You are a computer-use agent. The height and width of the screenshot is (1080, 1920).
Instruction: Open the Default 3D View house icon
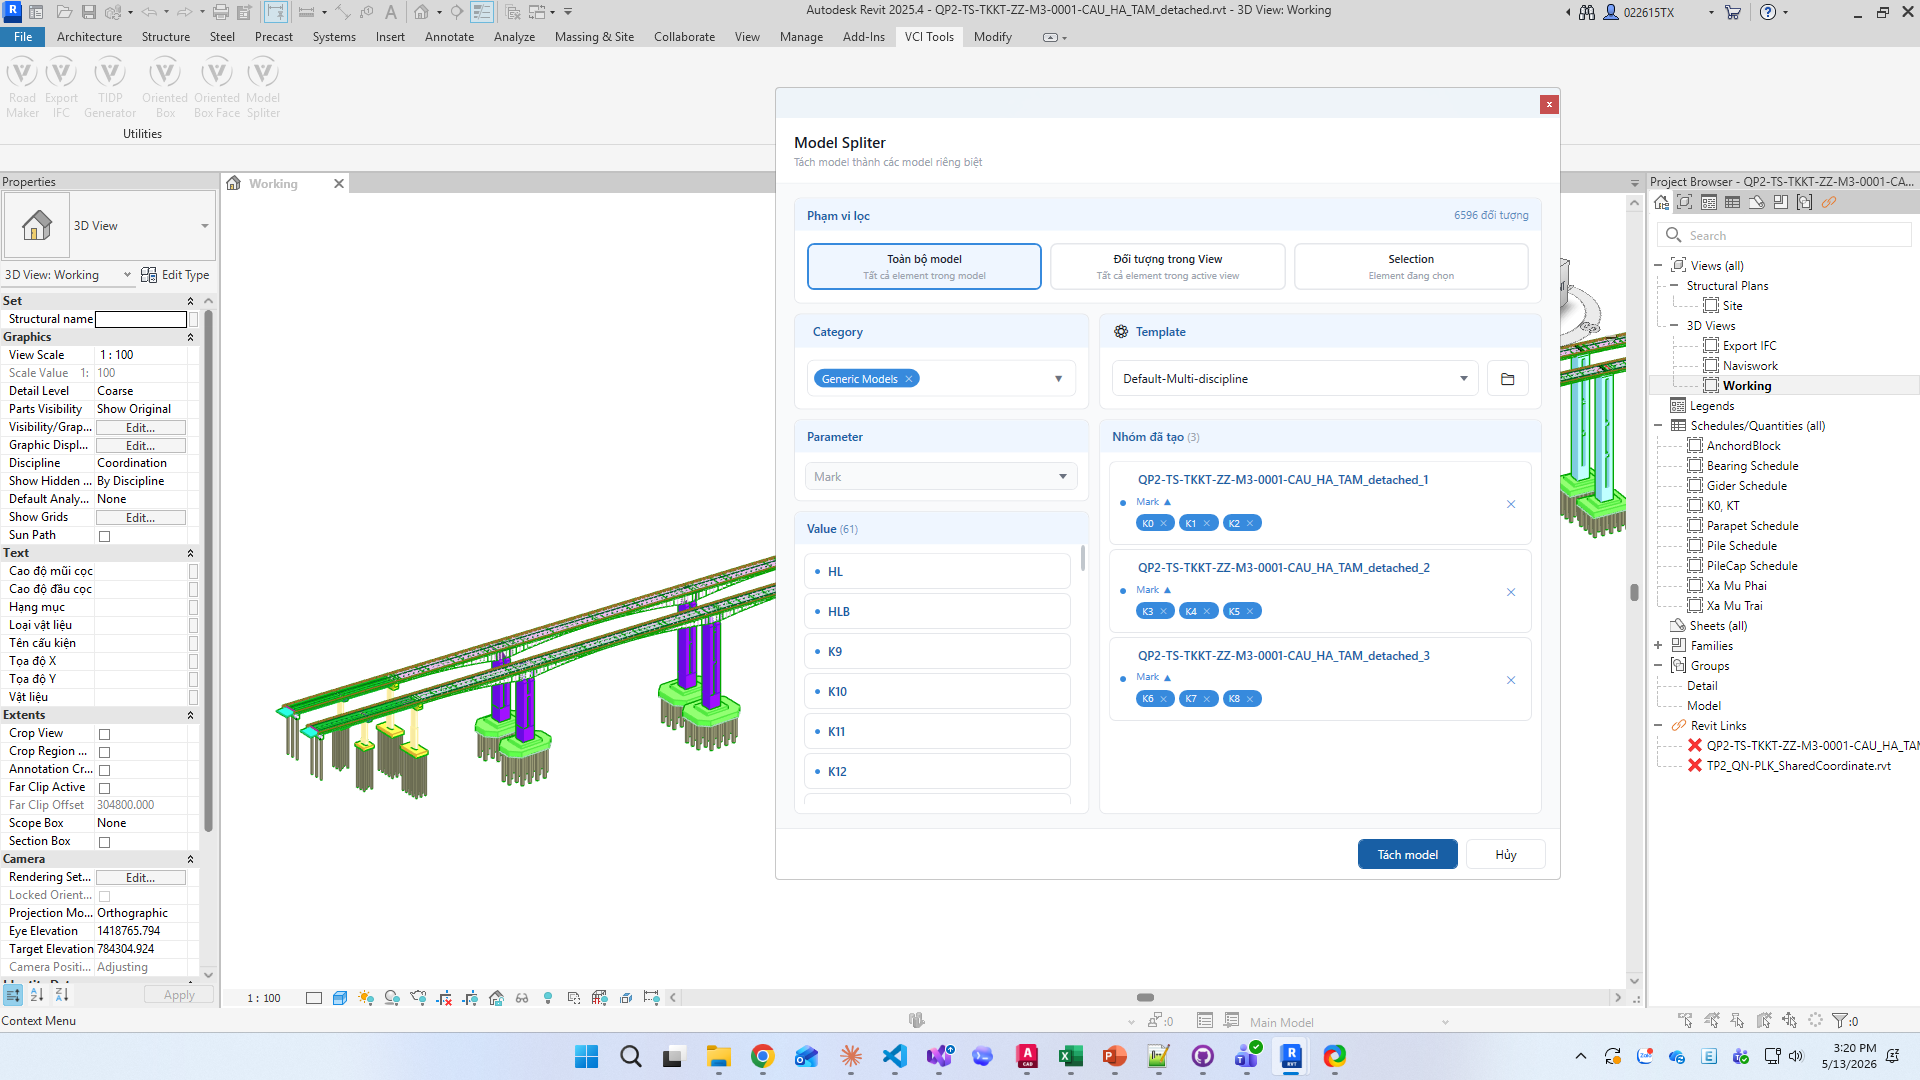pyautogui.click(x=422, y=12)
